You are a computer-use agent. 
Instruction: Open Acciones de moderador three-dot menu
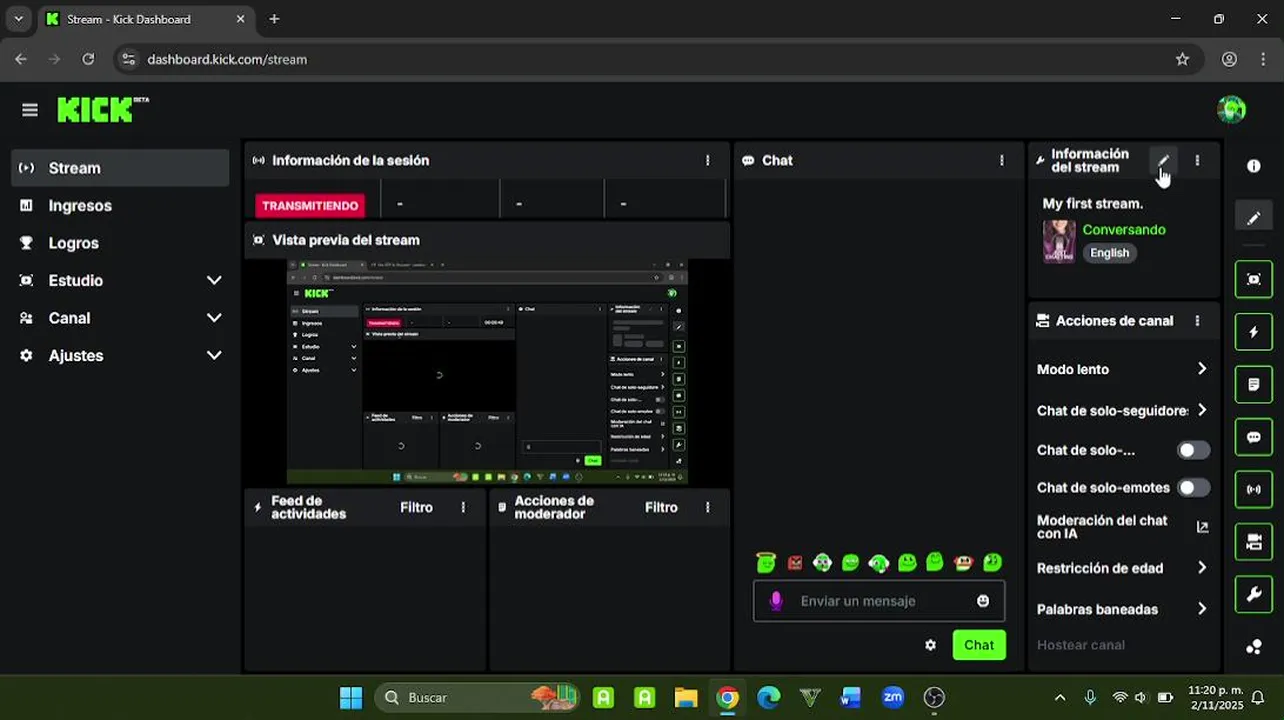(708, 508)
